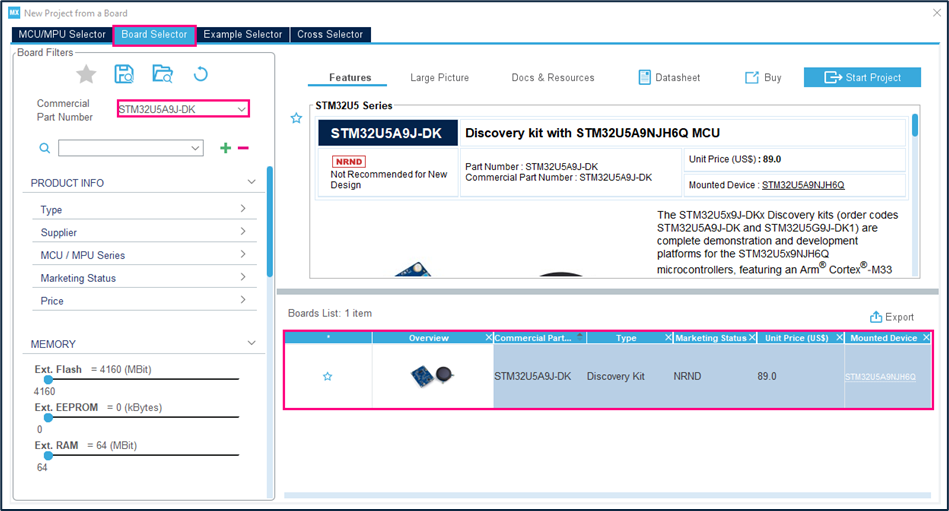The height and width of the screenshot is (511, 949).
Task: Click the Export button
Action: pyautogui.click(x=892, y=317)
